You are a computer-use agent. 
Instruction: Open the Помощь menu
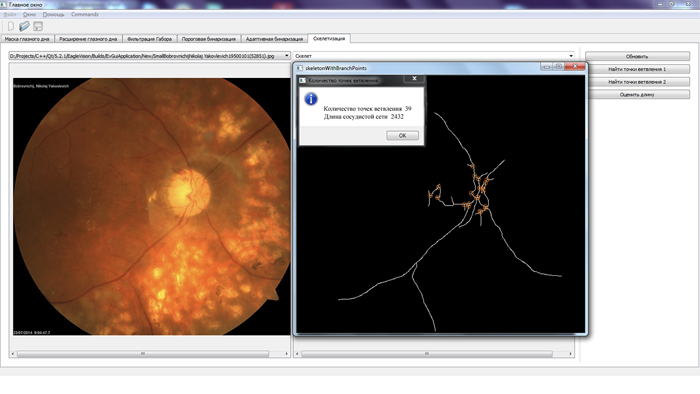pyautogui.click(x=53, y=14)
